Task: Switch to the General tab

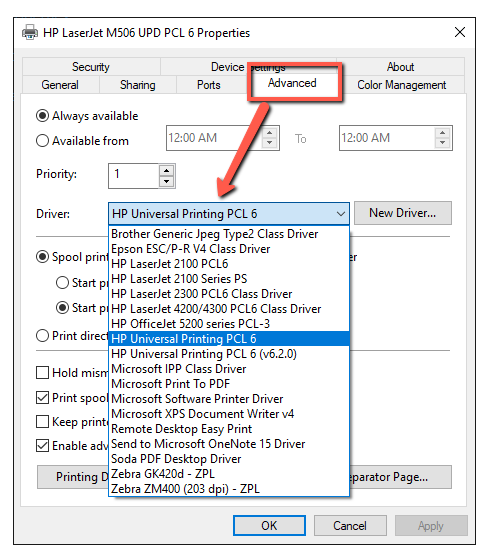Action: tap(60, 85)
